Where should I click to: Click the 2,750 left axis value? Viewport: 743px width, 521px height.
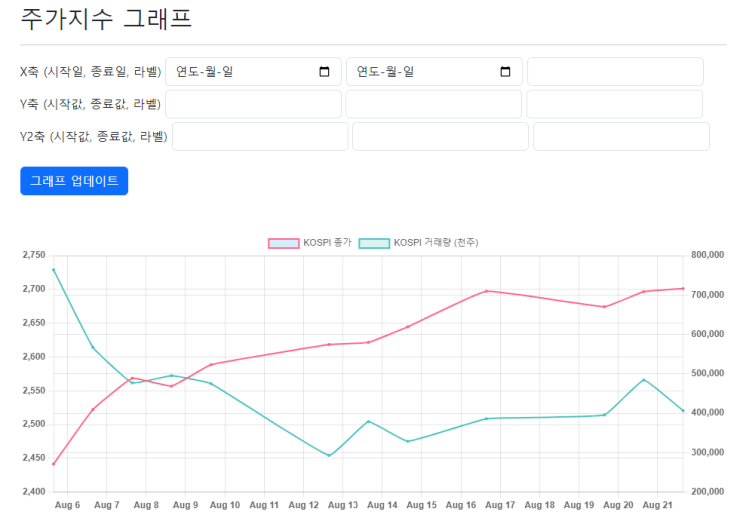(34, 255)
